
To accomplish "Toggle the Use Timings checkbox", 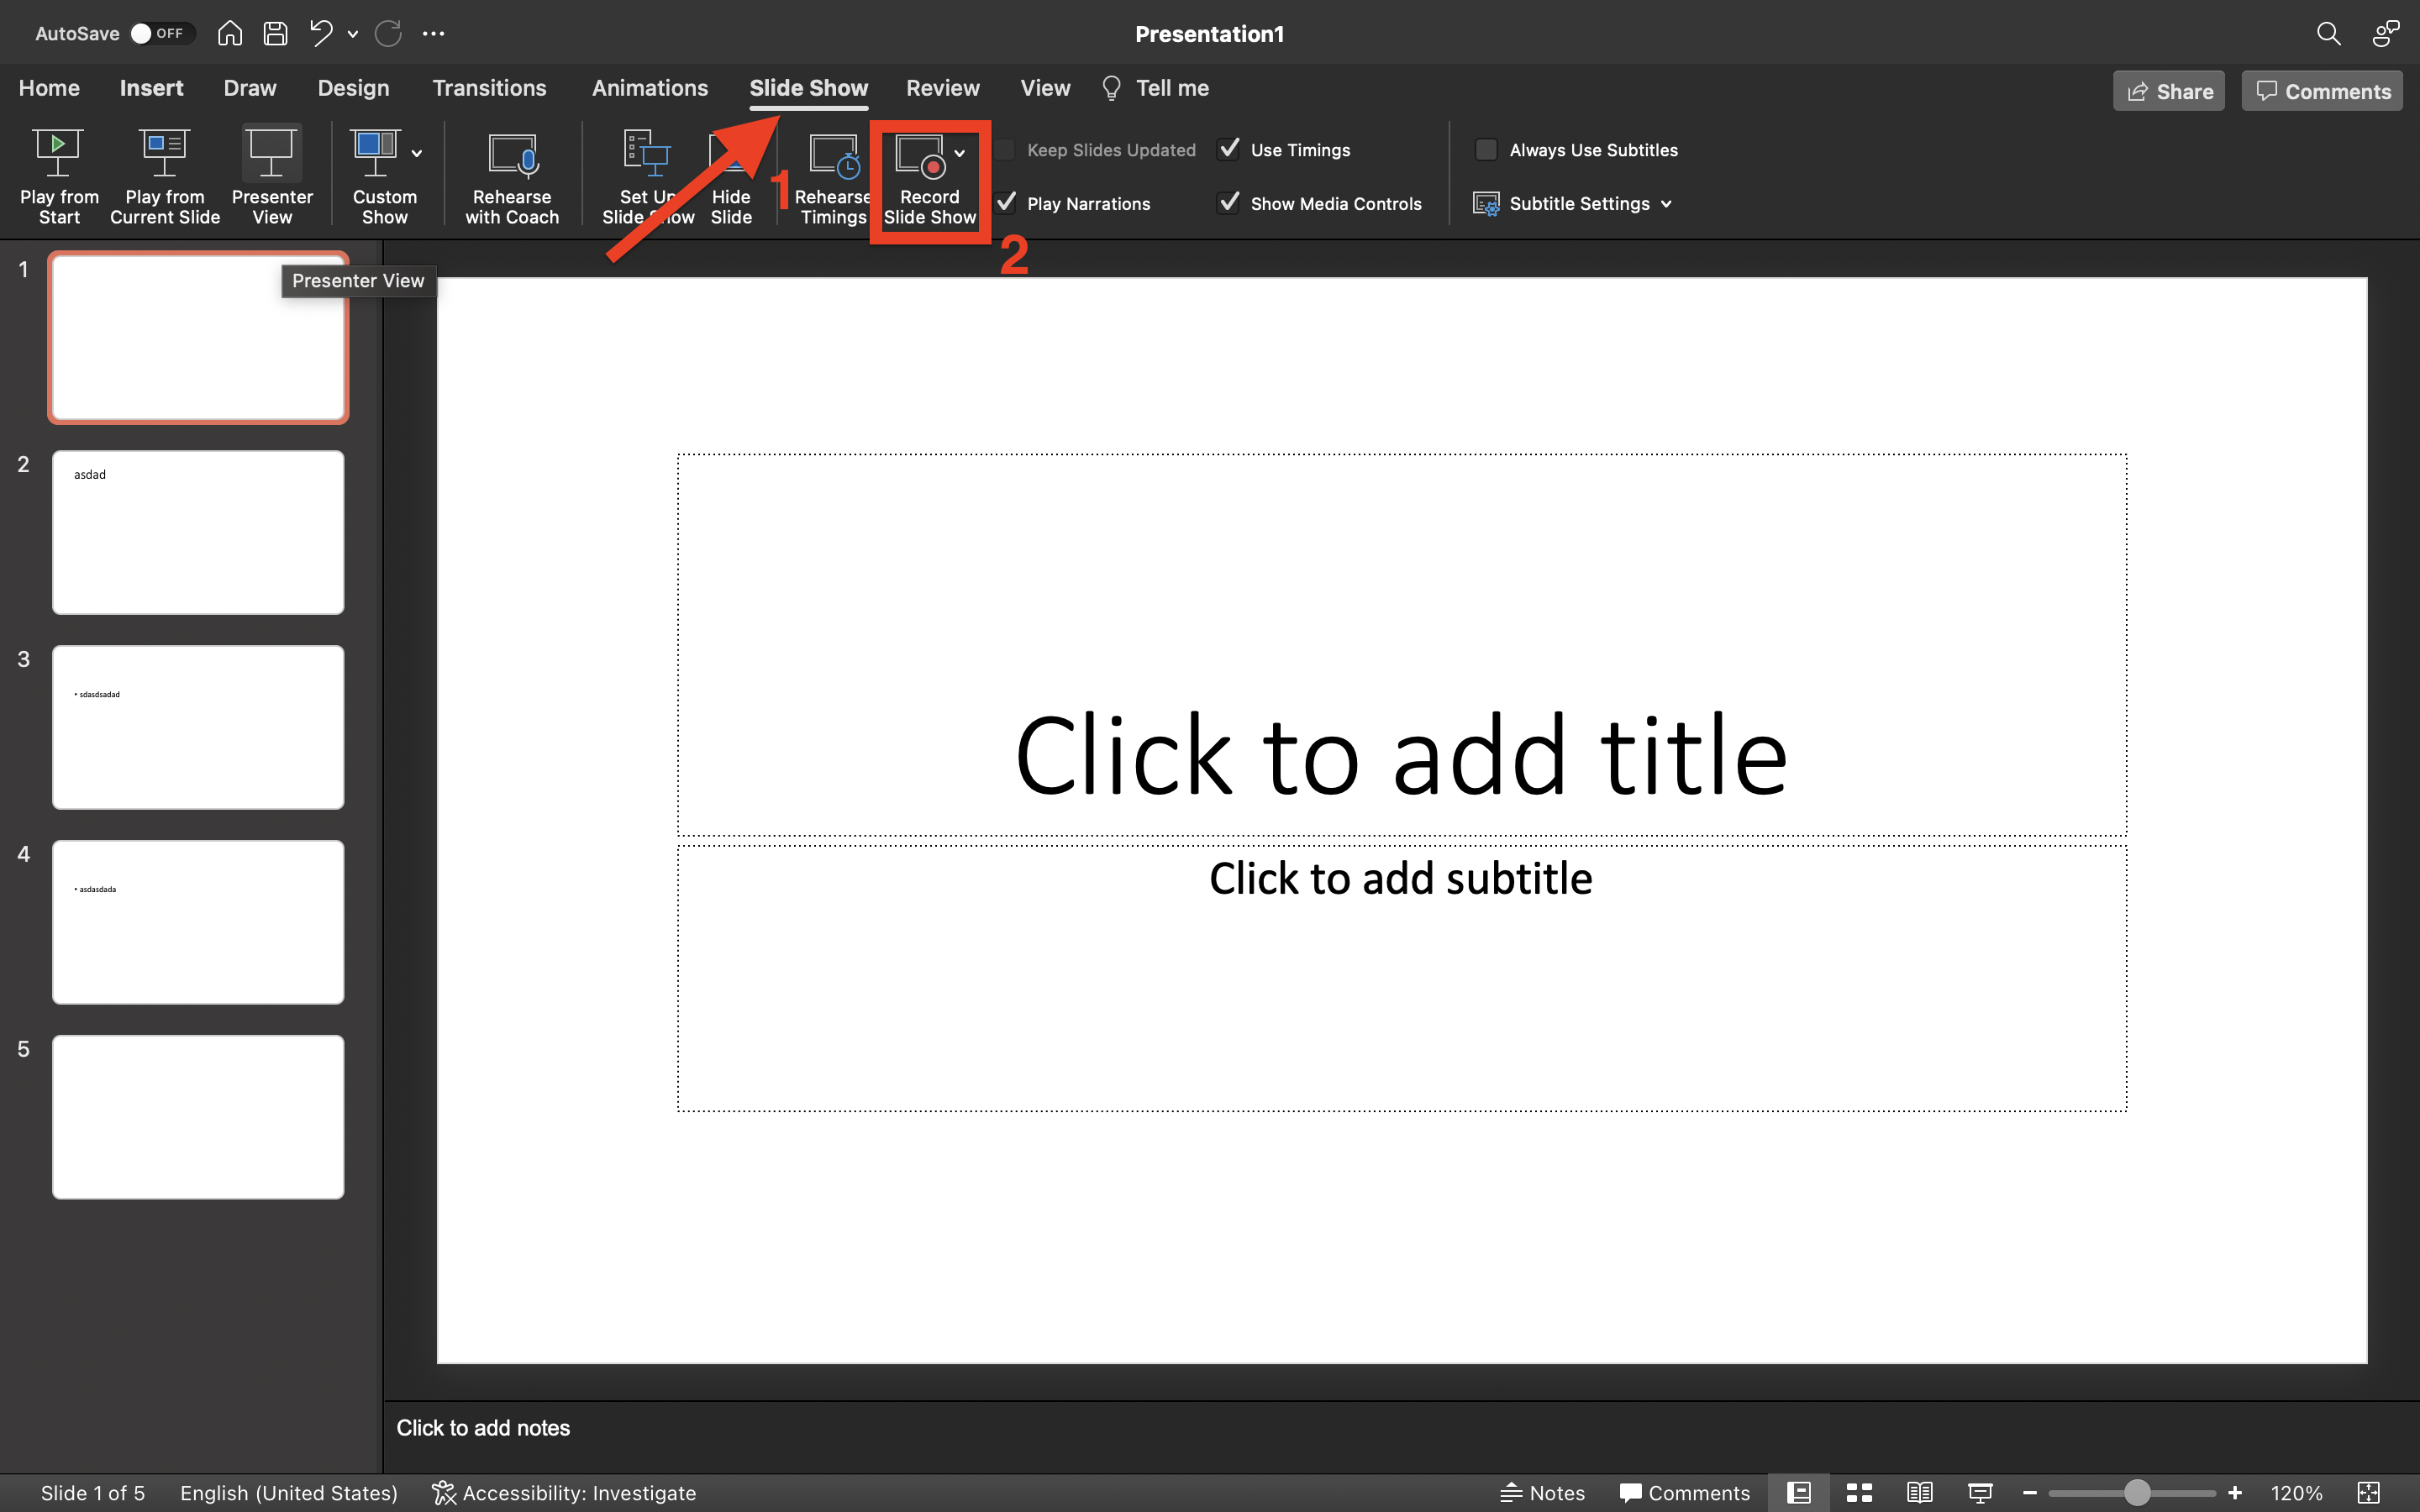I will tap(1232, 150).
